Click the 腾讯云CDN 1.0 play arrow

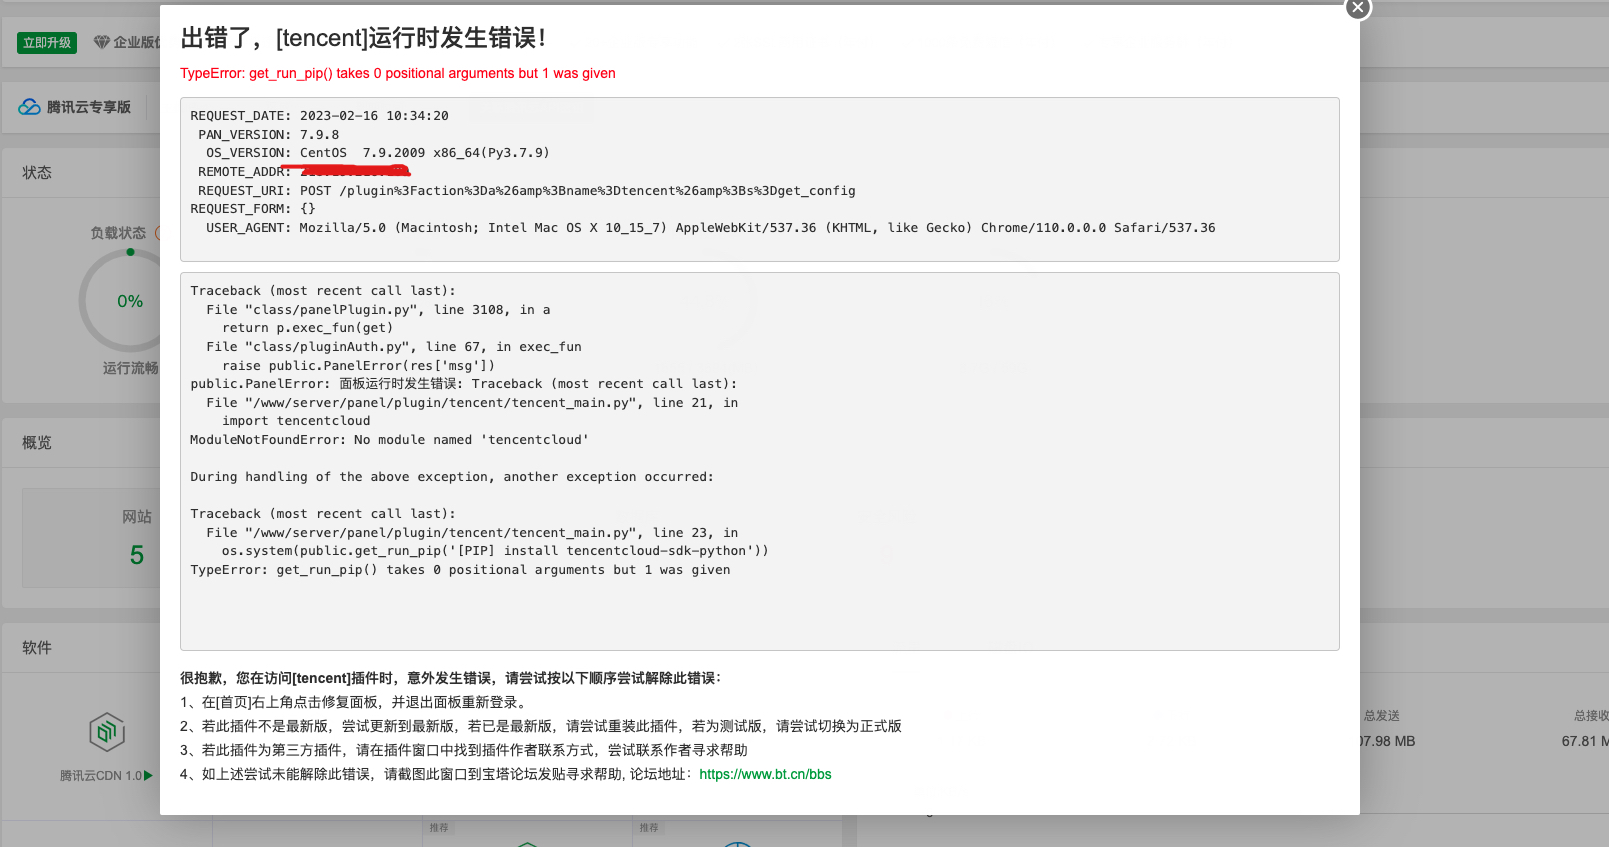pyautogui.click(x=148, y=775)
